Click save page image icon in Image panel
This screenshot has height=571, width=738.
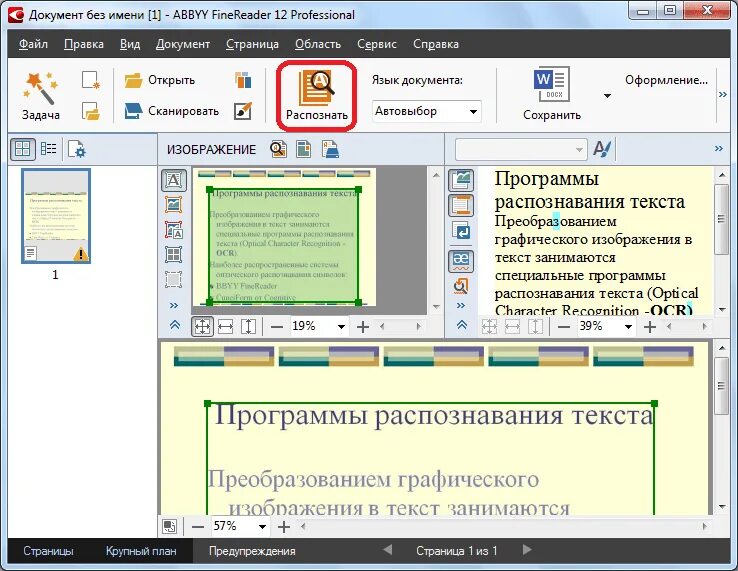tap(330, 149)
